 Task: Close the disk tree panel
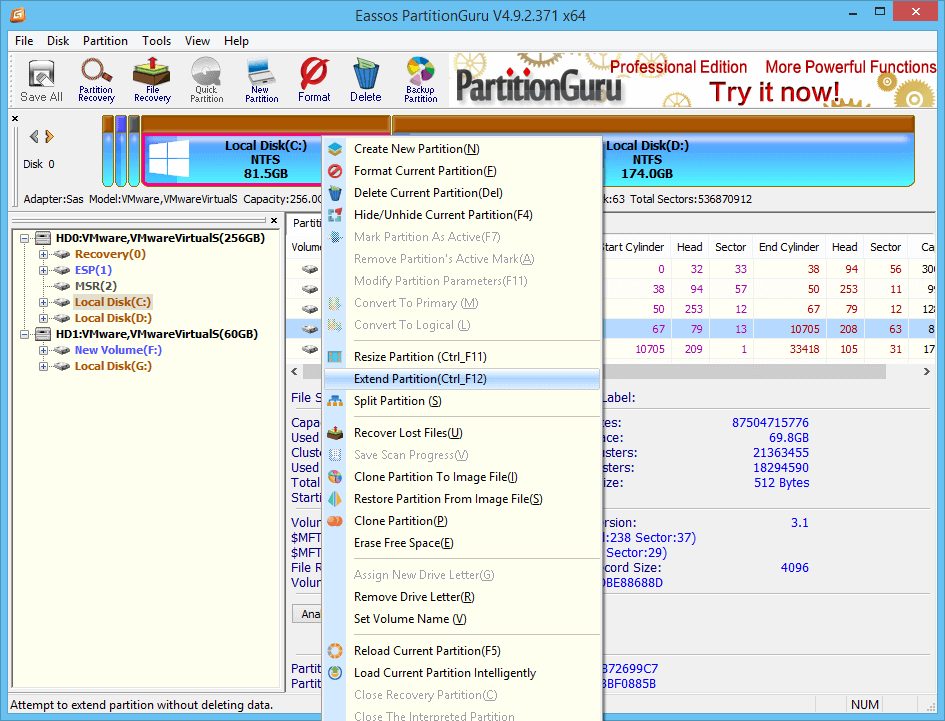274,221
